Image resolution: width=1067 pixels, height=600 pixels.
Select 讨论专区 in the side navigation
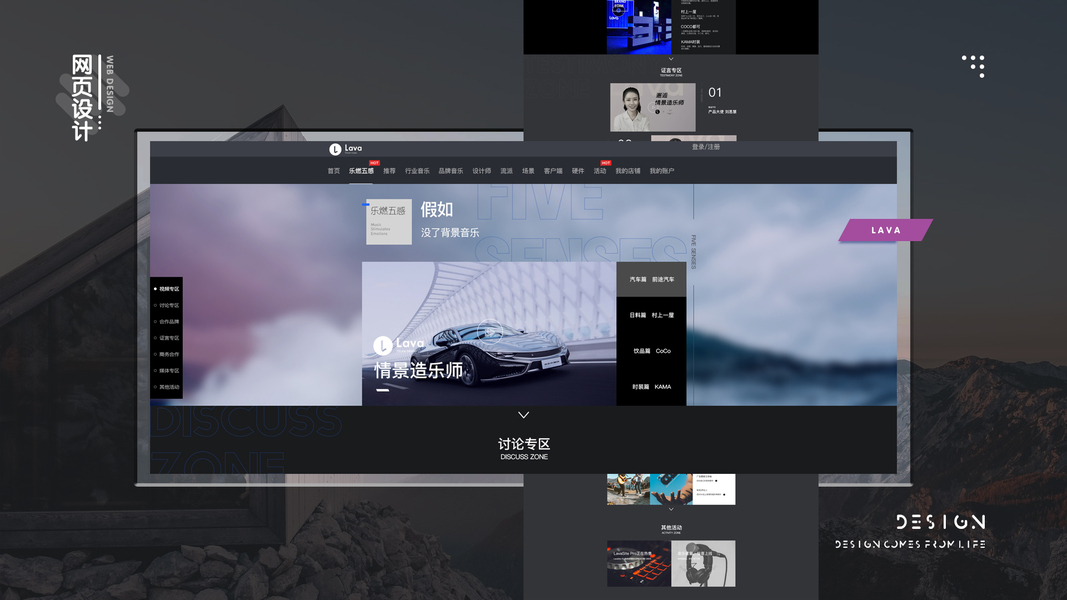[167, 305]
